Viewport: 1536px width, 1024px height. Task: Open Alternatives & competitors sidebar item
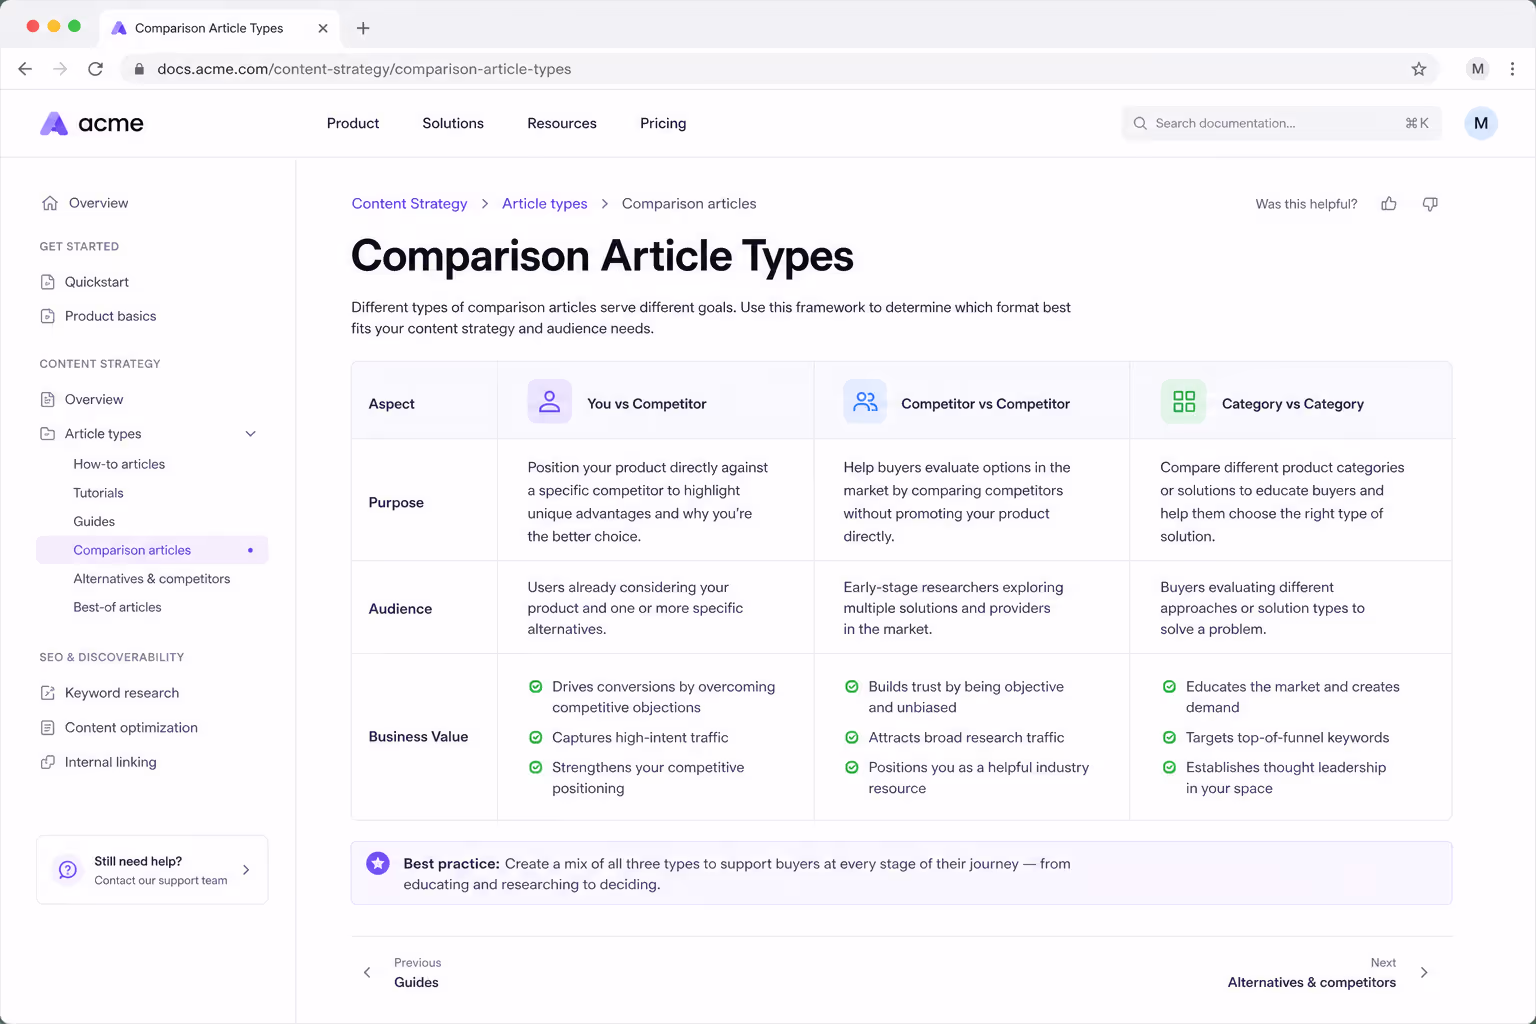(x=152, y=579)
